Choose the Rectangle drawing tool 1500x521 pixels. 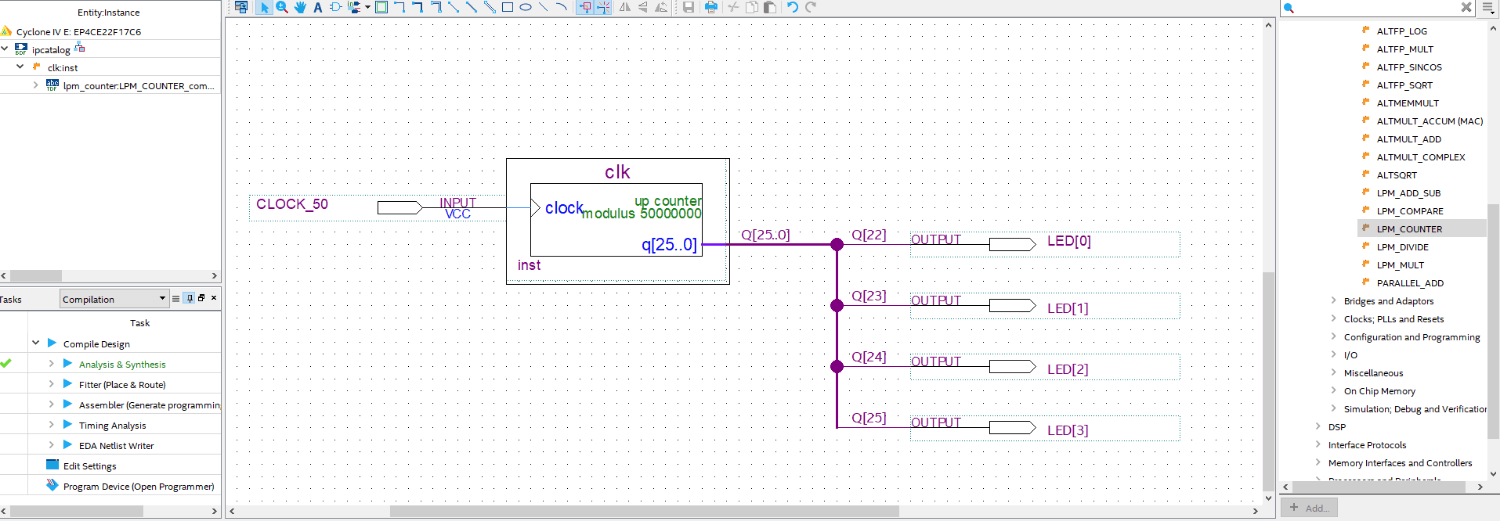point(507,7)
